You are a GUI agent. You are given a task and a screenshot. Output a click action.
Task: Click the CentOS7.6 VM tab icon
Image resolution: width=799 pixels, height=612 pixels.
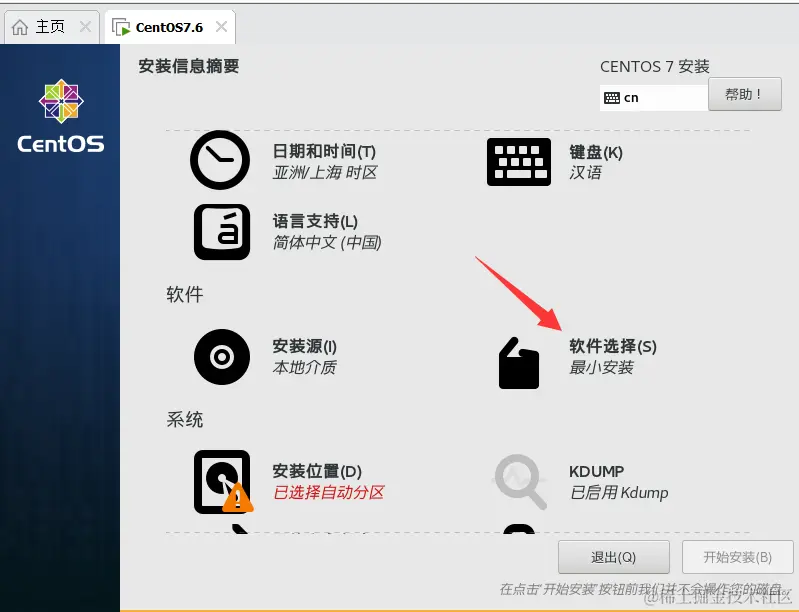[x=121, y=27]
